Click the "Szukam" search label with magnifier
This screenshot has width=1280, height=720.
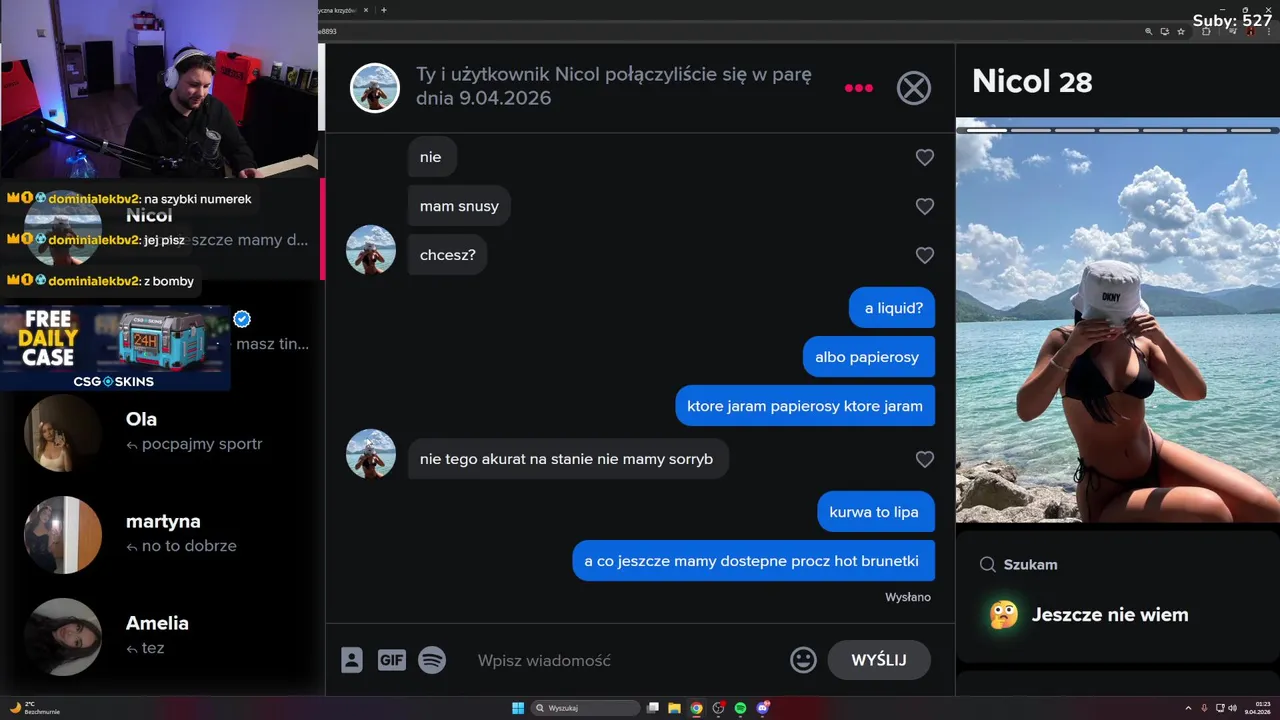click(1018, 564)
